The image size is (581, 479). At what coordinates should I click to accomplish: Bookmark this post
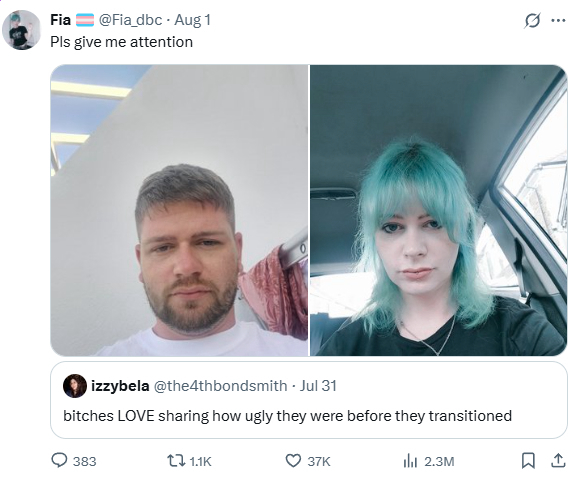(x=528, y=461)
